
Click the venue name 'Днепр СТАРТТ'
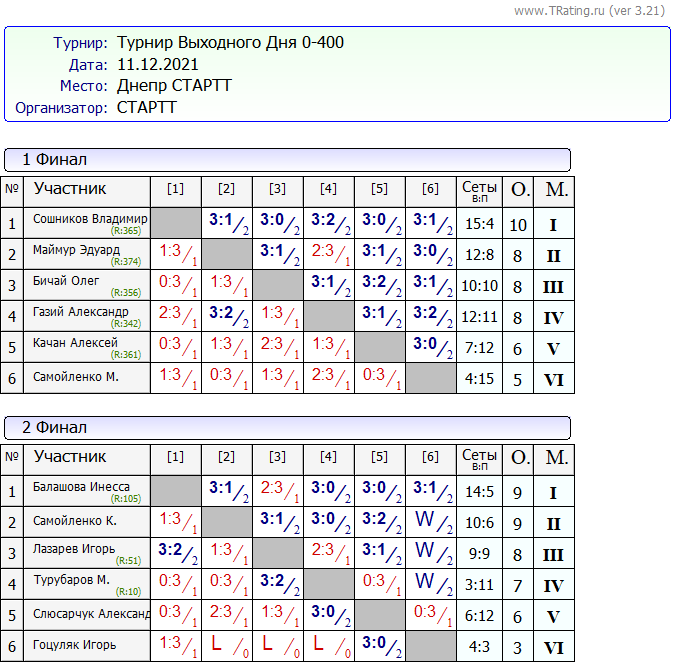174,86
